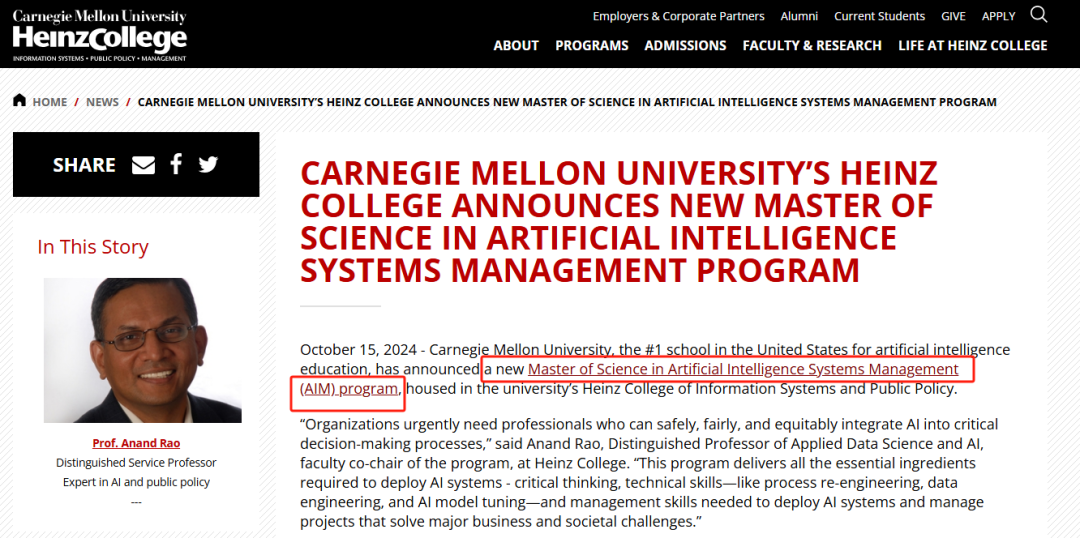Open the Current Students link
Screen dimensions: 1080x538
point(880,16)
